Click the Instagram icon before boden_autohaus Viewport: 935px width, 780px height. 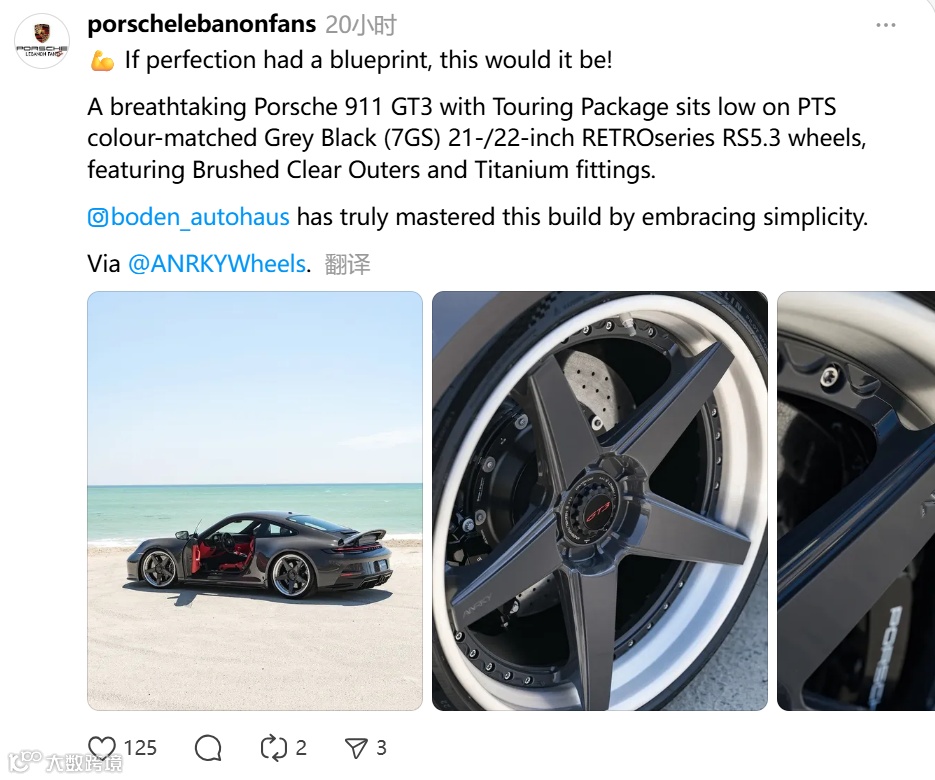(x=98, y=217)
